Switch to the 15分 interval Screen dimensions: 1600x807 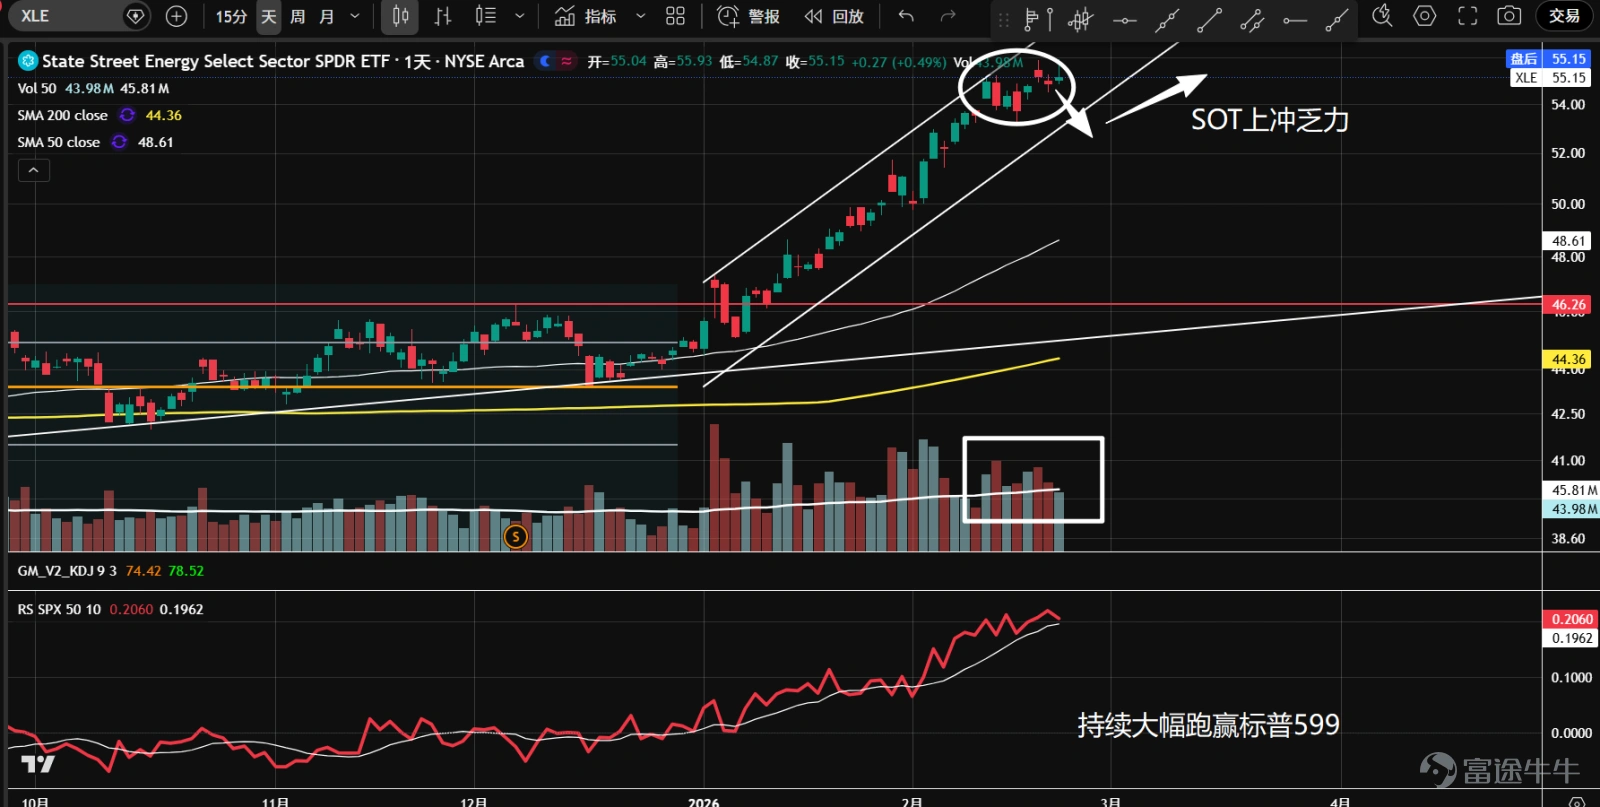[231, 16]
